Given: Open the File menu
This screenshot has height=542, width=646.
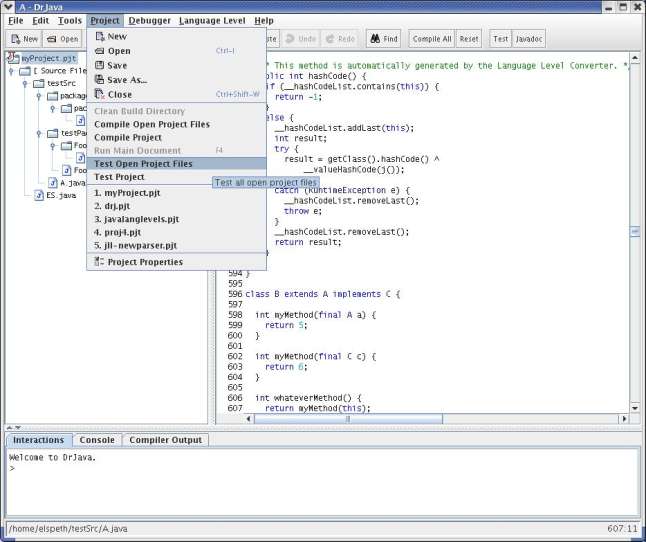Looking at the screenshot, I should coord(16,21).
